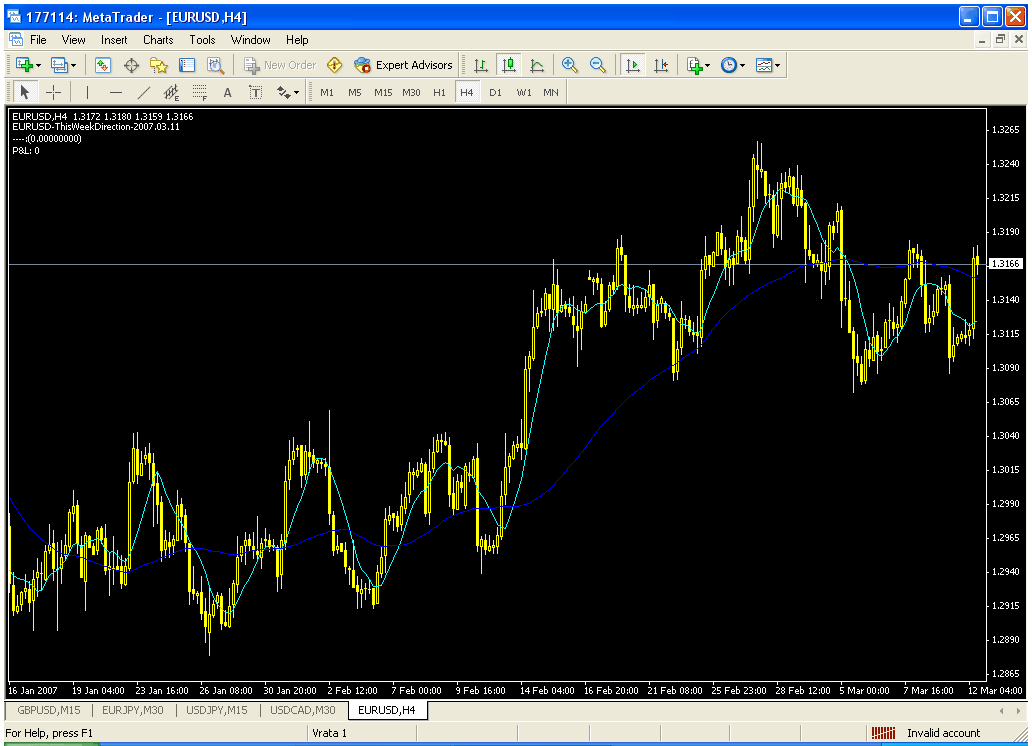Viewport: 1032px width, 746px height.
Task: Click the connection status bars icon
Action: coord(883,733)
